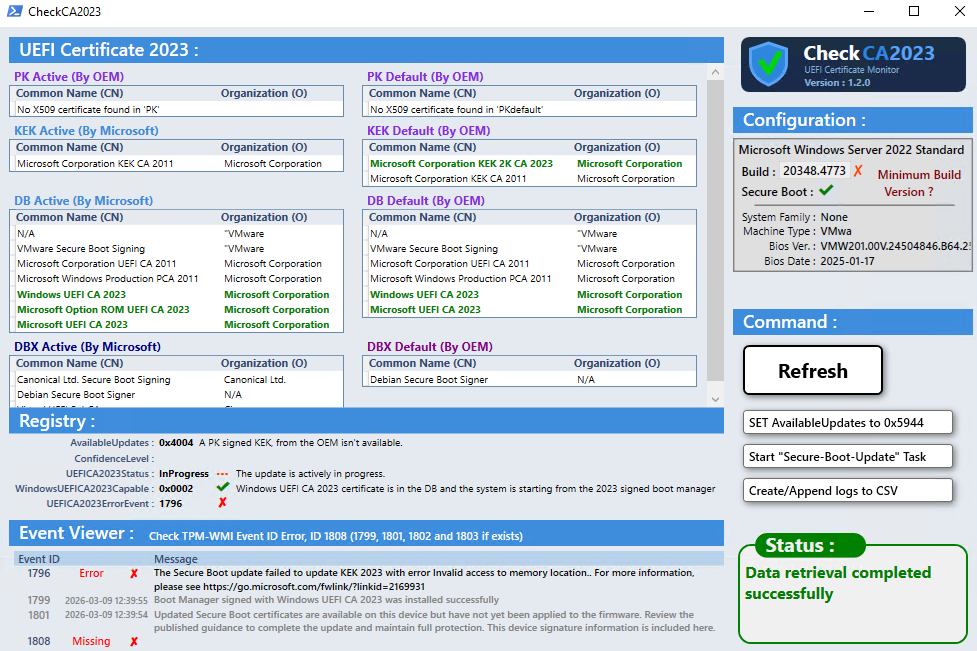Viewport: 977px width, 651px height.
Task: Click the scrollbar down arrow in certificate panel
Action: tap(715, 399)
